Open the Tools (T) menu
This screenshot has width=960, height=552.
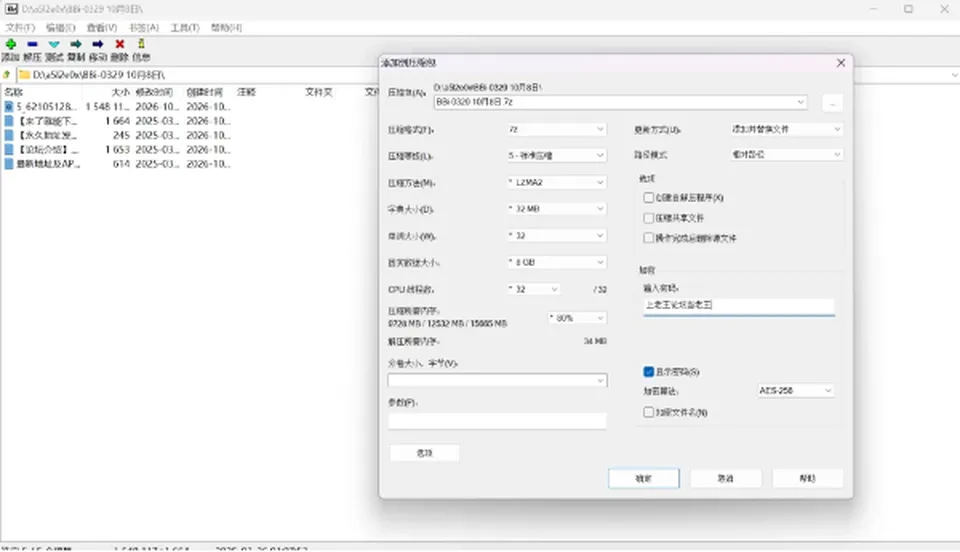click(185, 28)
